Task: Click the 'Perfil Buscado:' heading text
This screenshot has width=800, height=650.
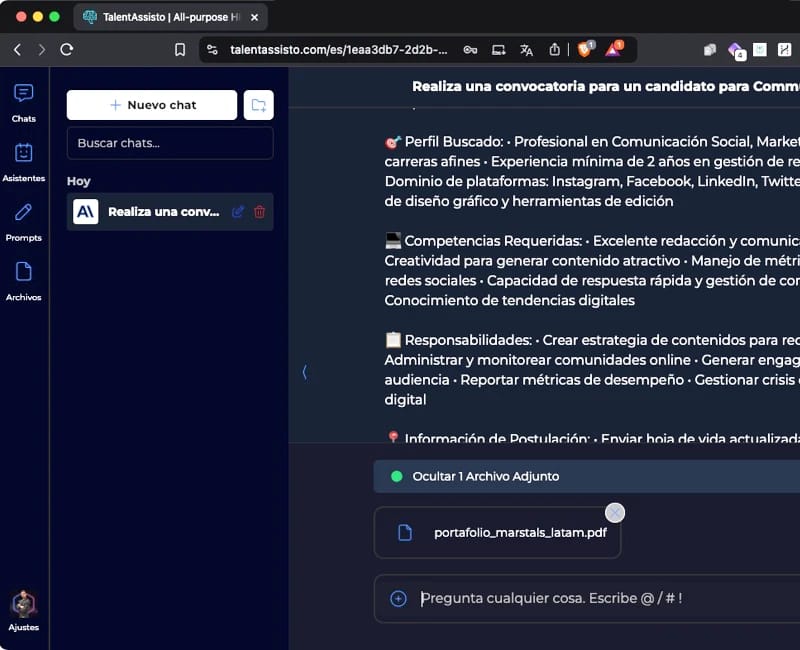Action: tap(454, 141)
